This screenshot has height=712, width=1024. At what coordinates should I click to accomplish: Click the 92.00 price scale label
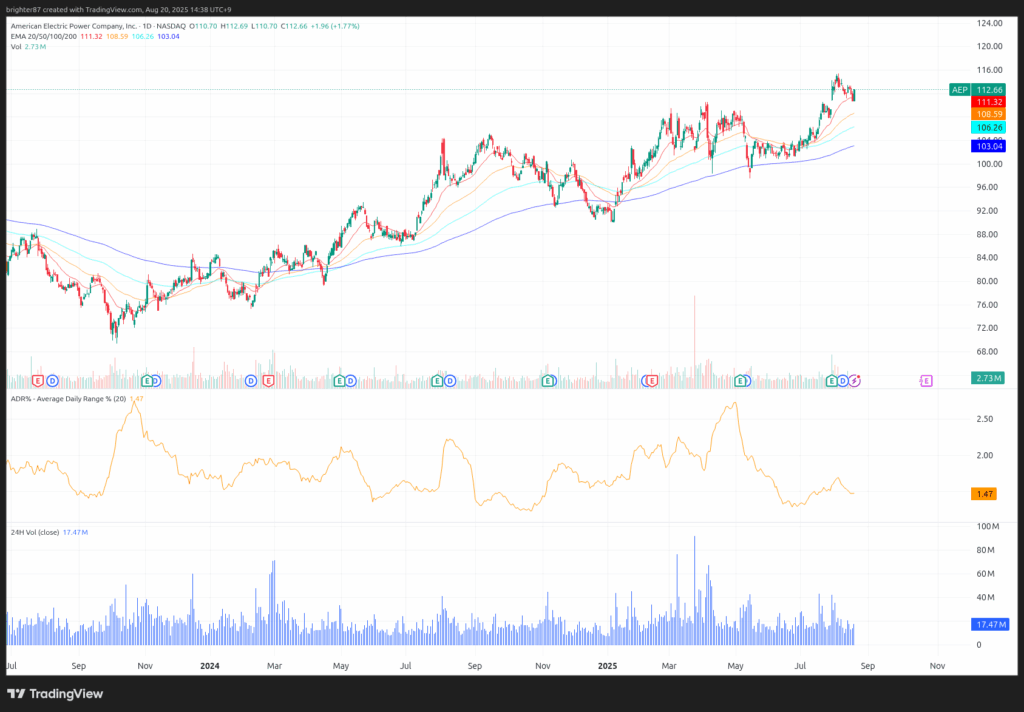987,211
